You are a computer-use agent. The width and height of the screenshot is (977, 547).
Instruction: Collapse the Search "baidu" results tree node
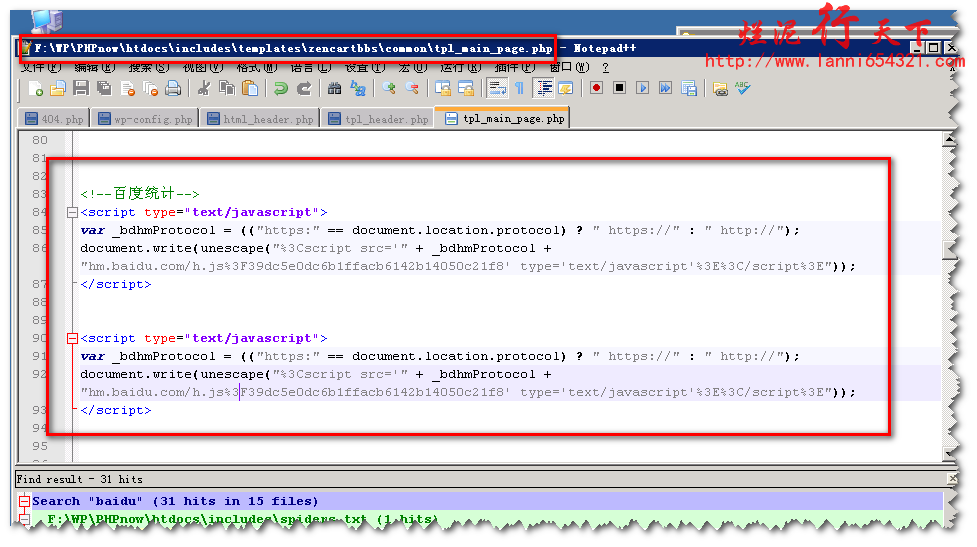(x=24, y=501)
